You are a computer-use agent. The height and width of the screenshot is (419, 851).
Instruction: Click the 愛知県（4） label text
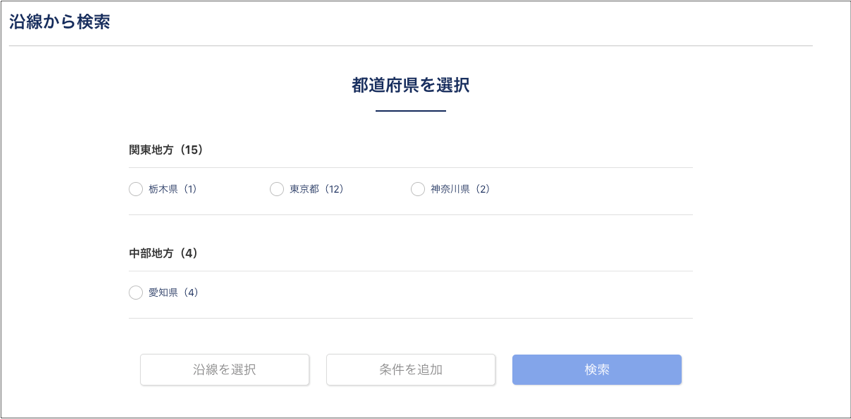click(x=174, y=293)
